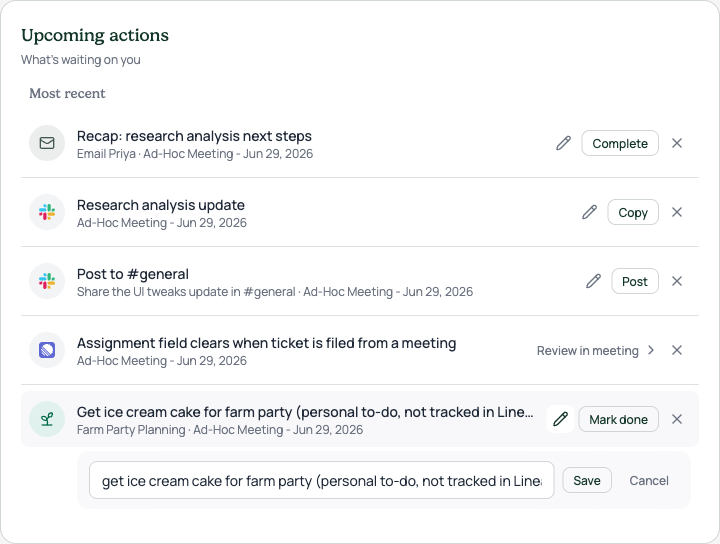Edit the Recap research analysis item with the pencil
Image resolution: width=720 pixels, height=544 pixels.
[x=563, y=143]
